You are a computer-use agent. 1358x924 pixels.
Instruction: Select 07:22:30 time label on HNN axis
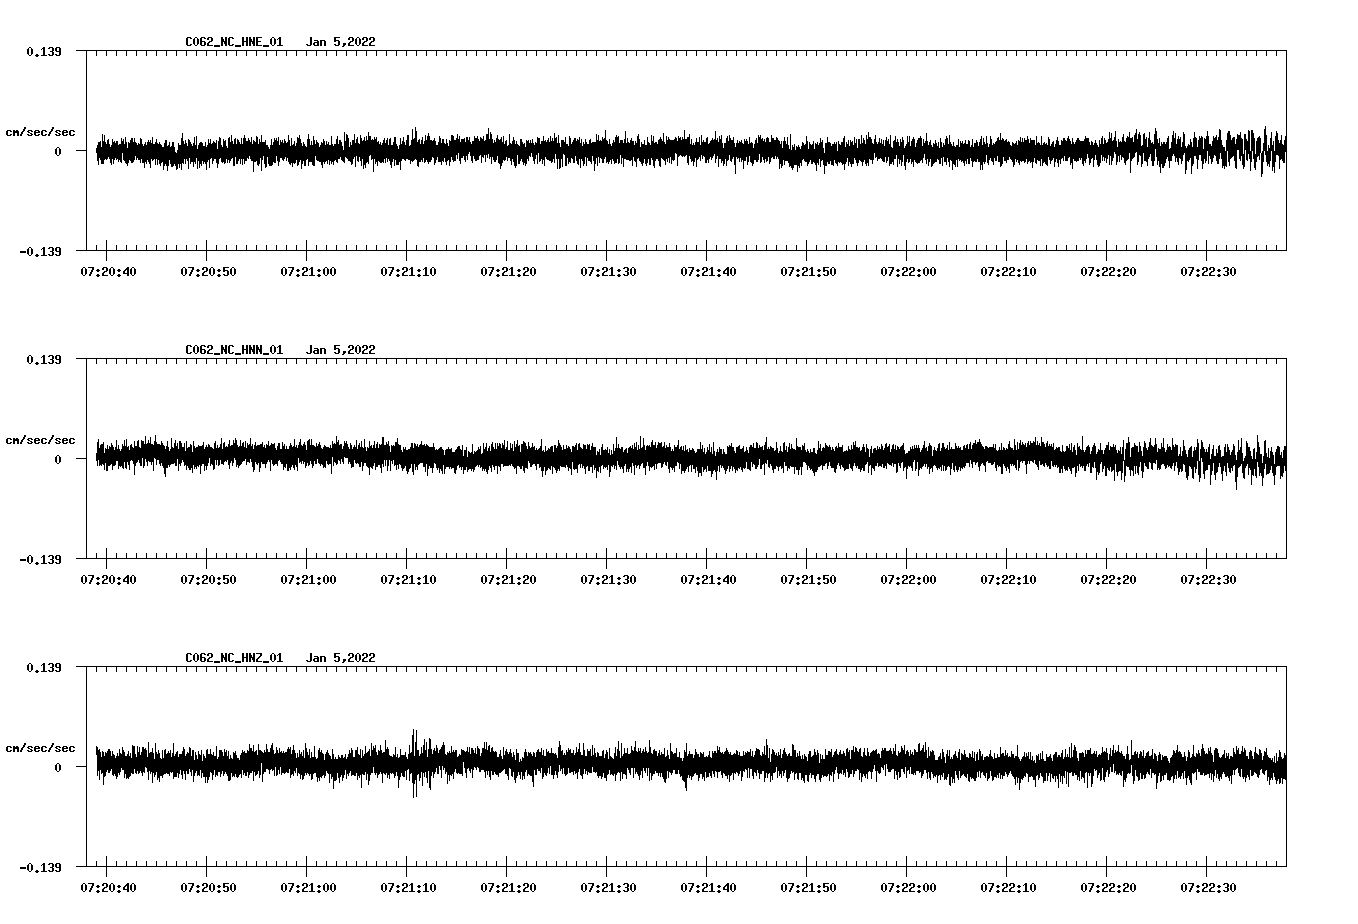(x=1208, y=579)
